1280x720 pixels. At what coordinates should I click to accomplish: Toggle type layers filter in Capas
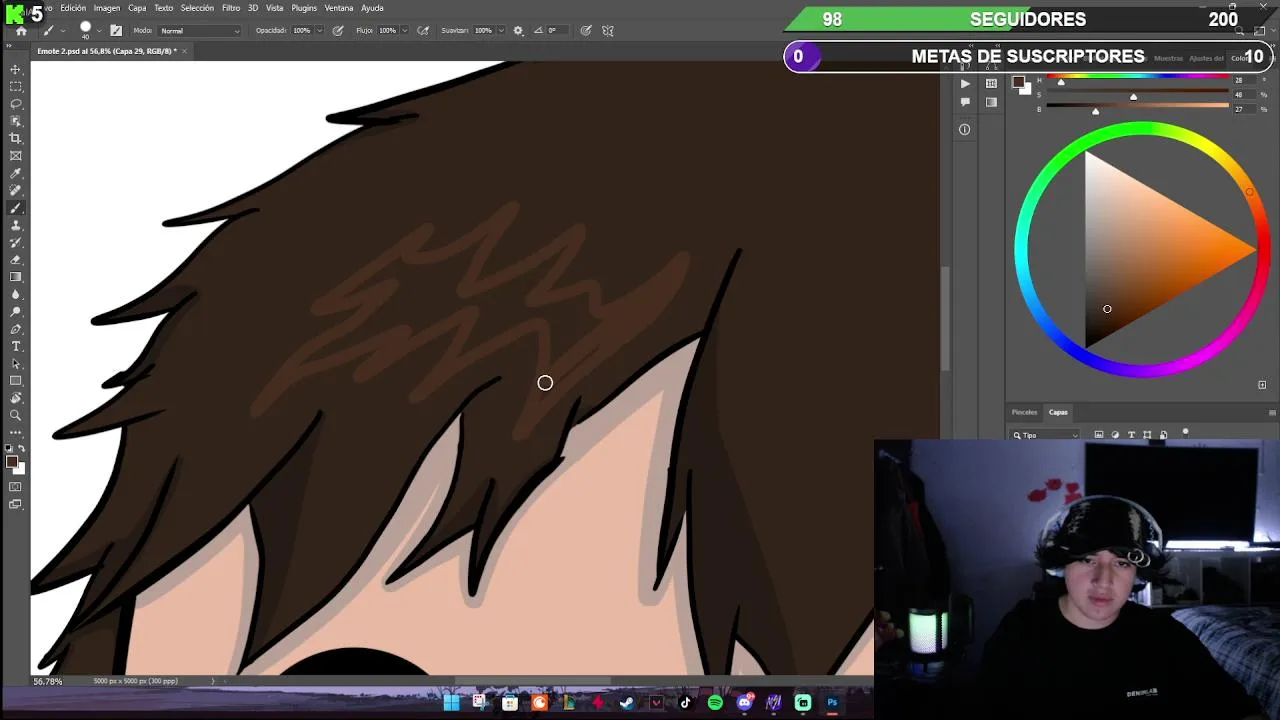click(x=1132, y=435)
